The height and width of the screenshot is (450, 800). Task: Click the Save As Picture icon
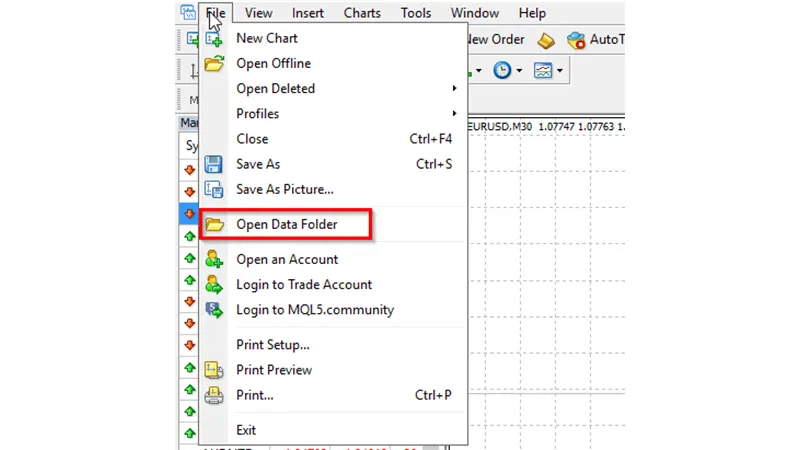(x=214, y=189)
